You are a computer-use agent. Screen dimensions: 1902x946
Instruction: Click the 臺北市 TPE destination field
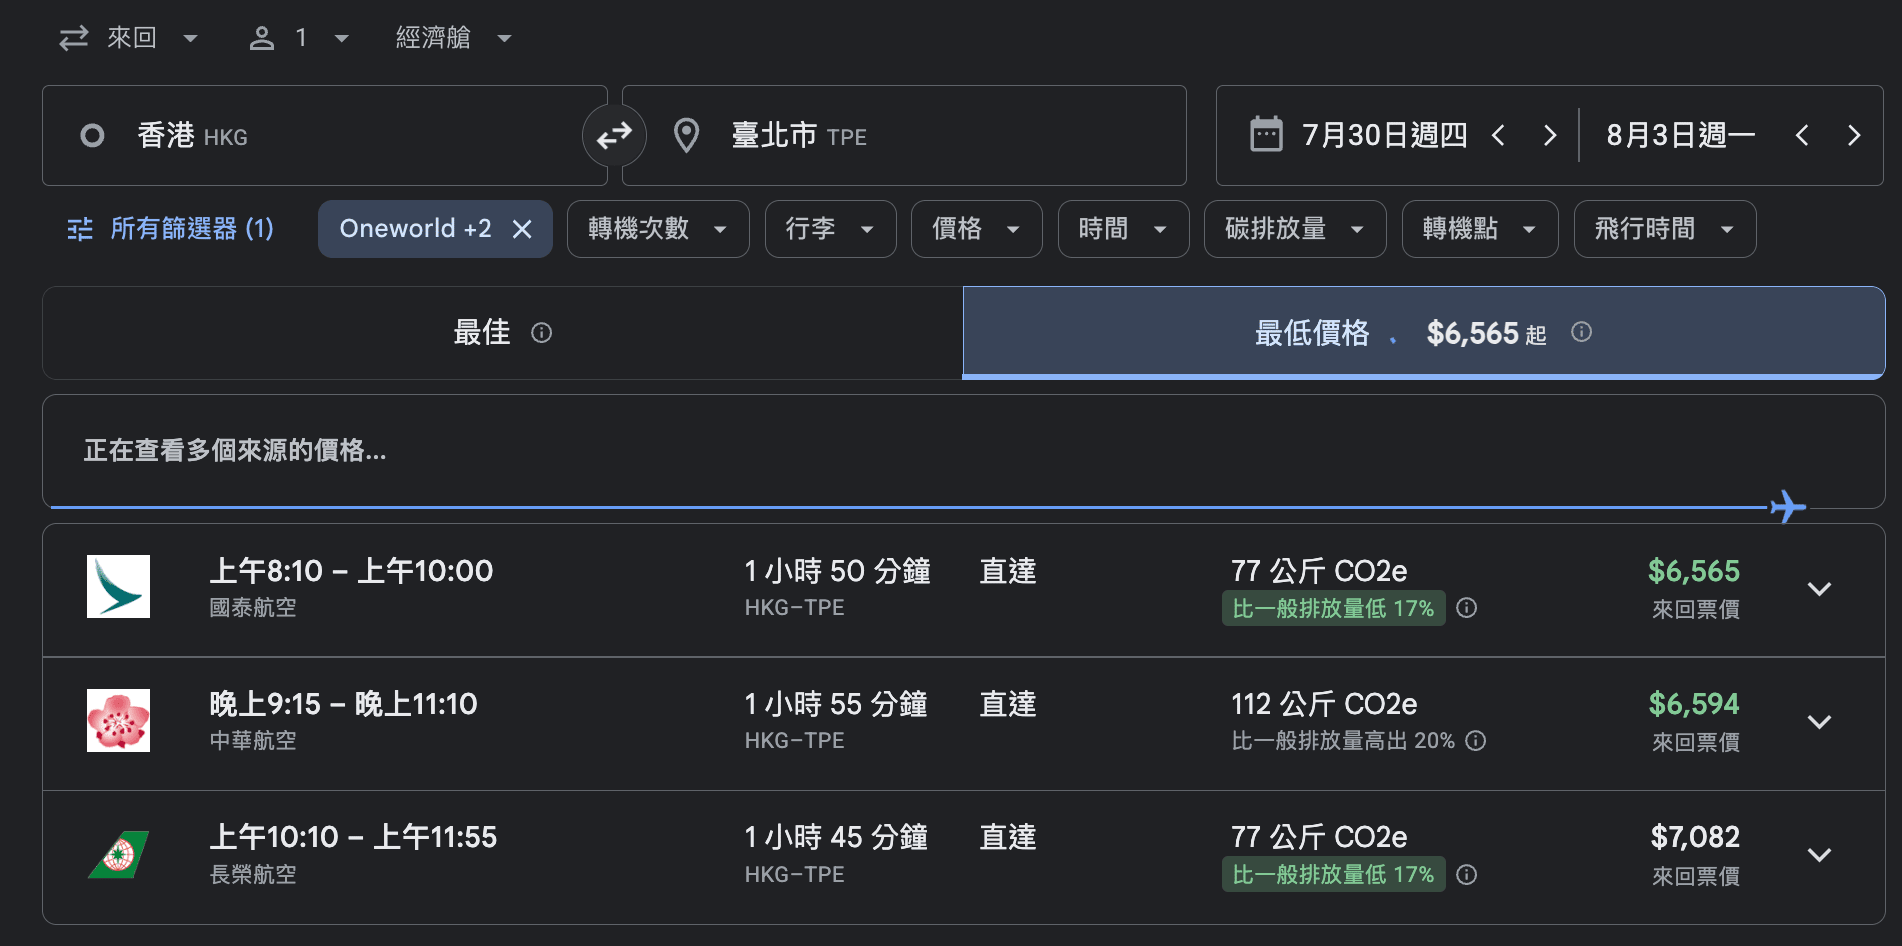coord(904,135)
